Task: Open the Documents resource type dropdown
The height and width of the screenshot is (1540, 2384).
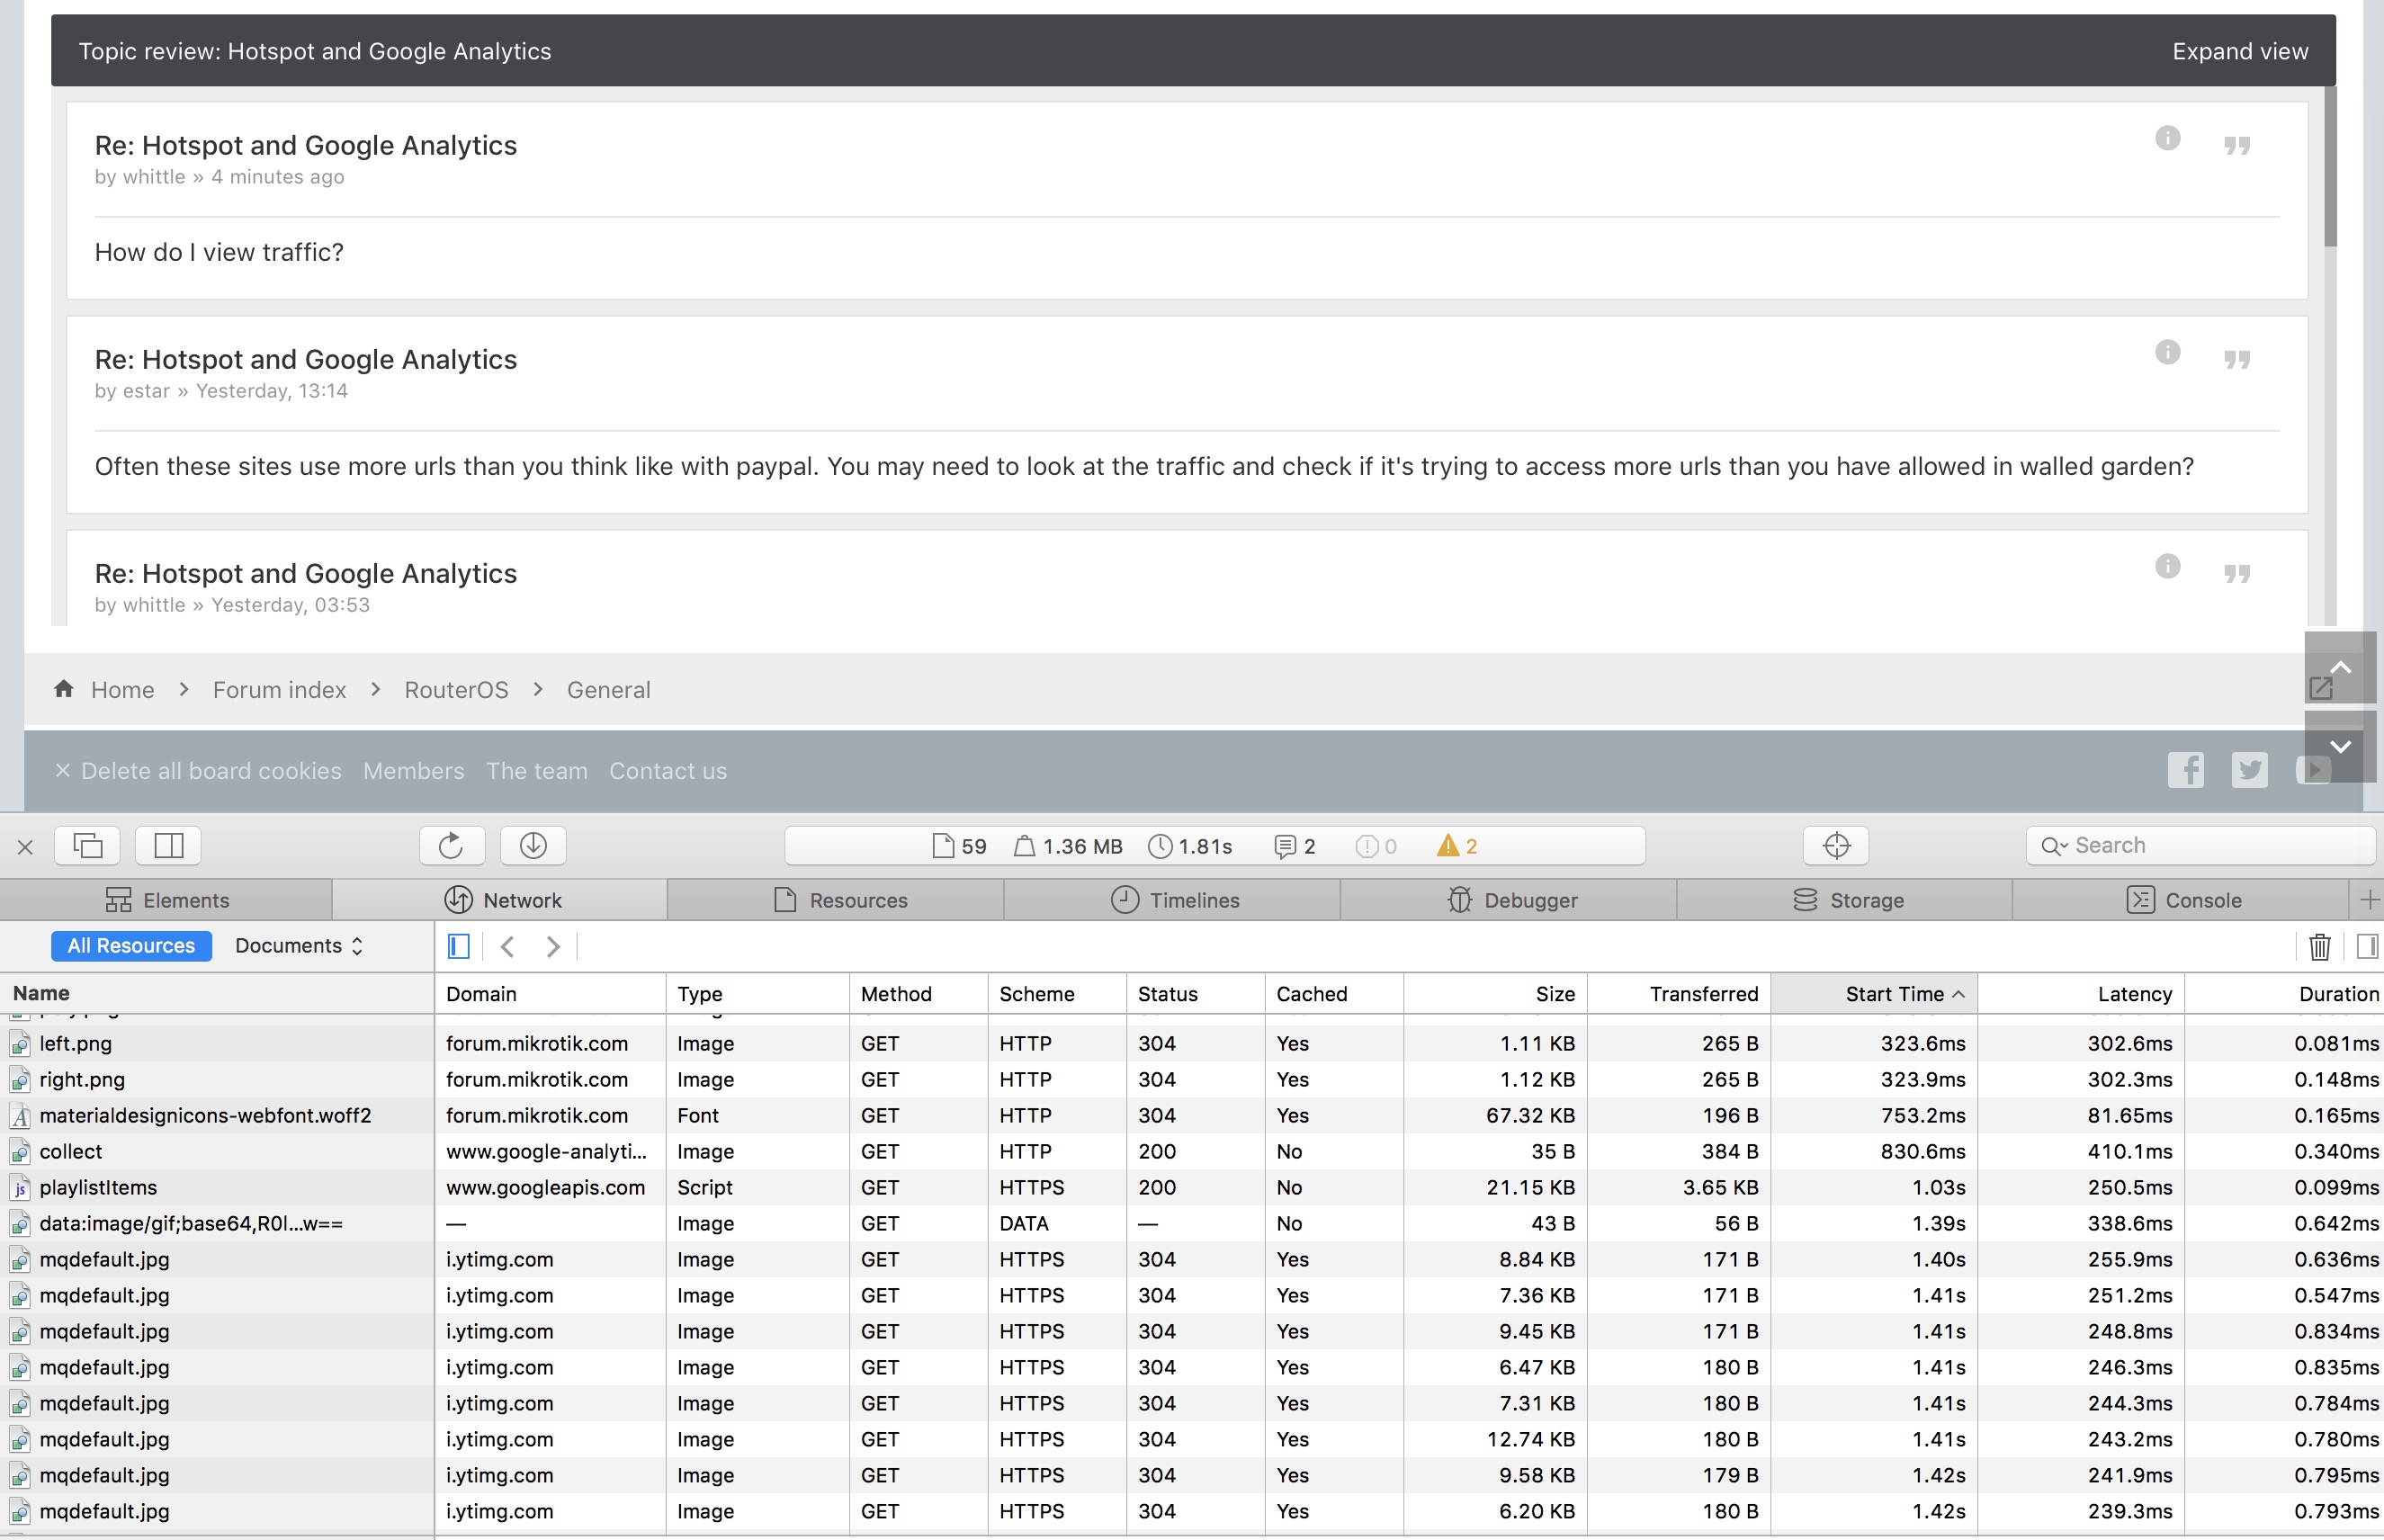Action: [298, 945]
